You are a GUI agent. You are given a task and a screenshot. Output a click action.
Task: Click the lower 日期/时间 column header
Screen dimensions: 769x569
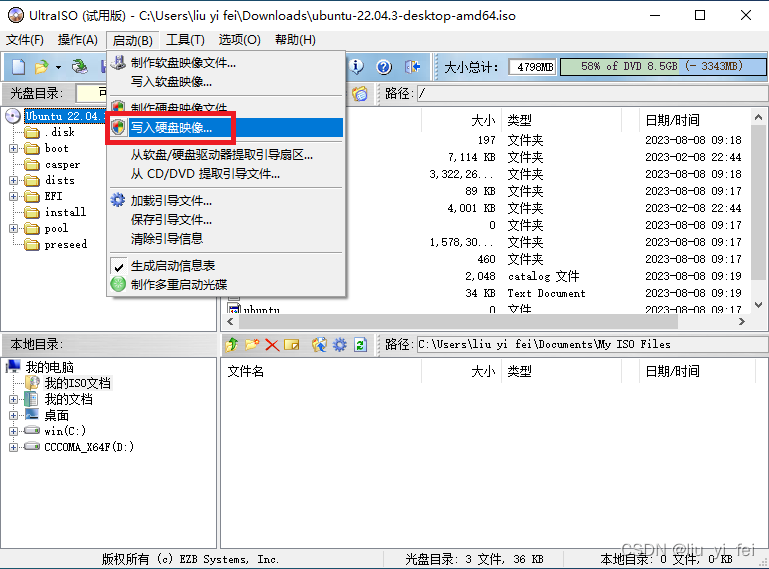tap(697, 371)
